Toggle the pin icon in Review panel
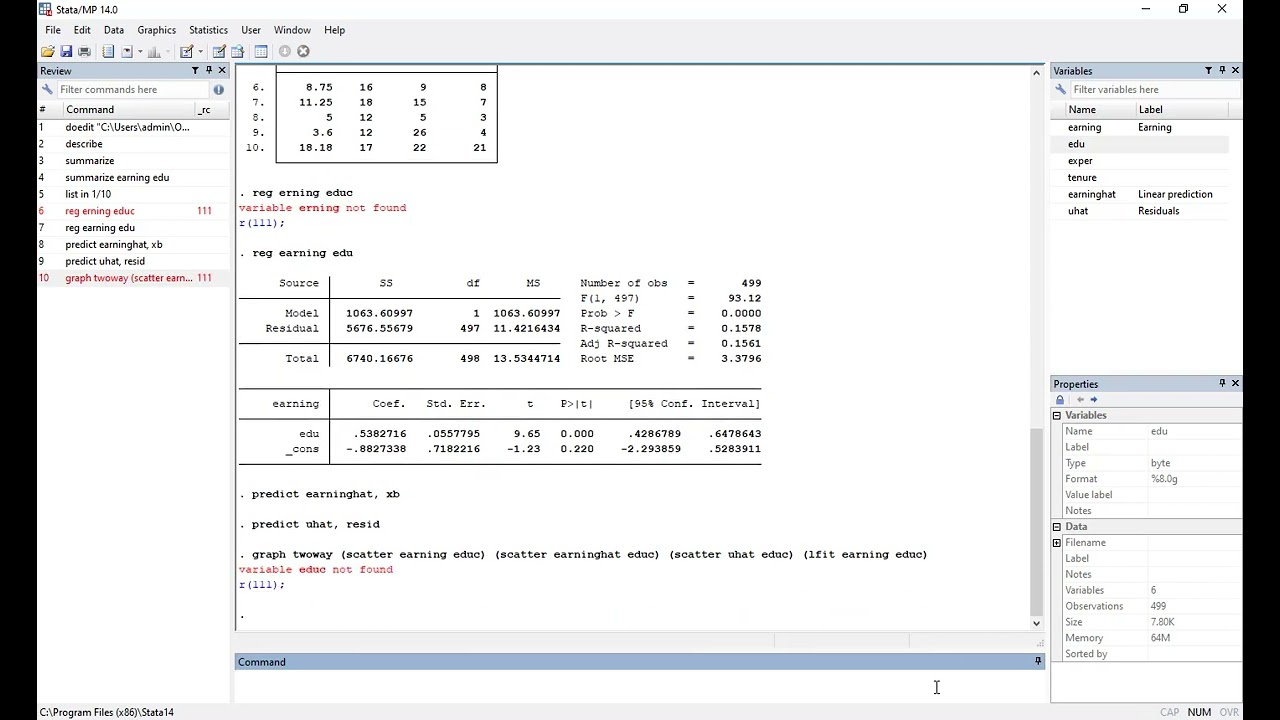 pyautogui.click(x=209, y=71)
